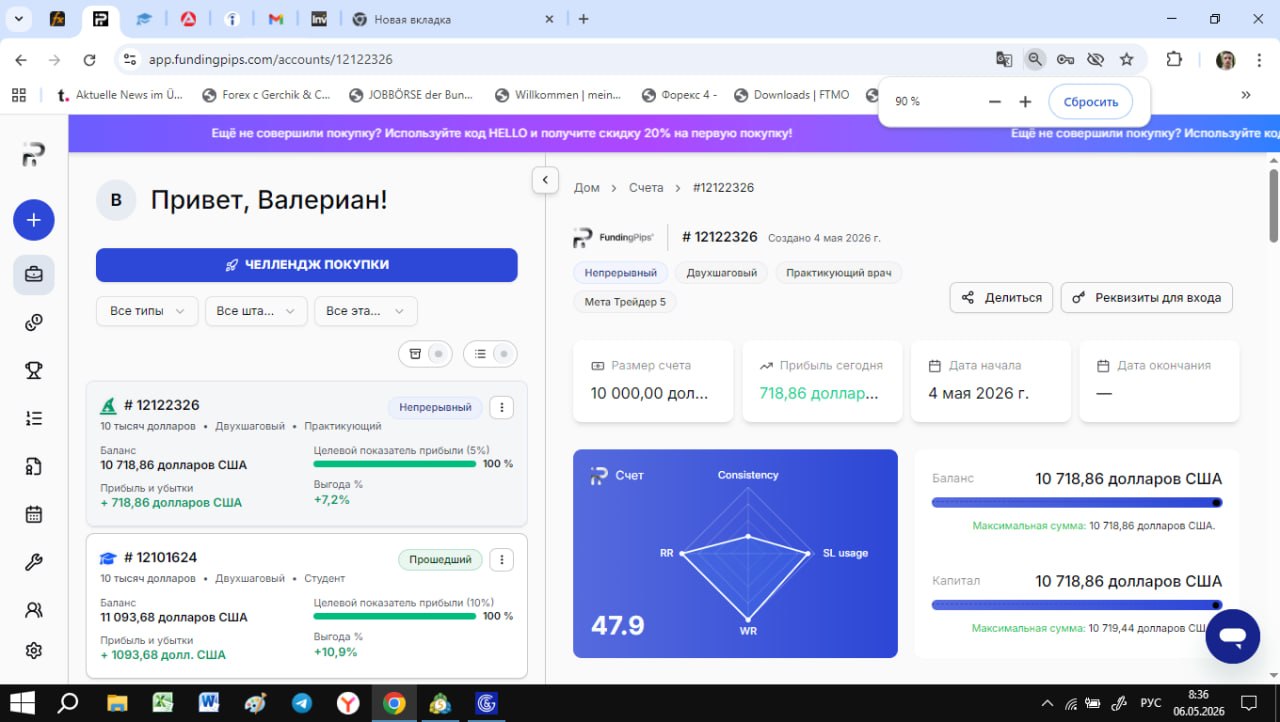Collapse the accounts panel with chevron

[x=545, y=180]
